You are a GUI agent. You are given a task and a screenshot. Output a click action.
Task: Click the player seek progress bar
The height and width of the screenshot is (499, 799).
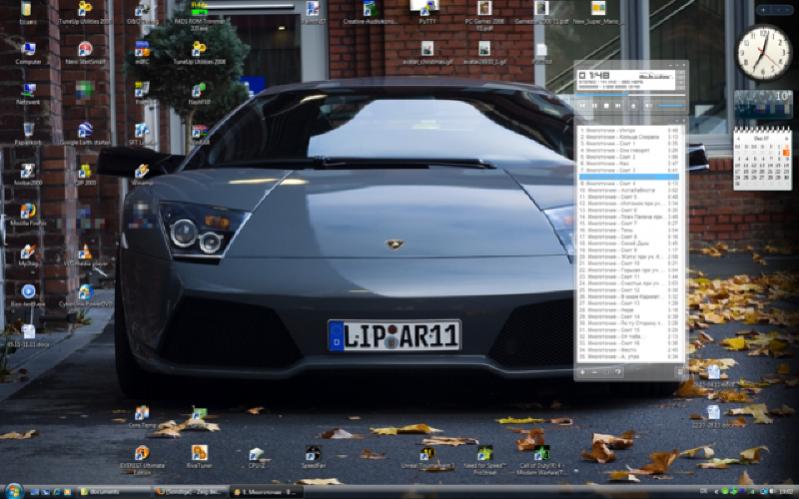[631, 95]
